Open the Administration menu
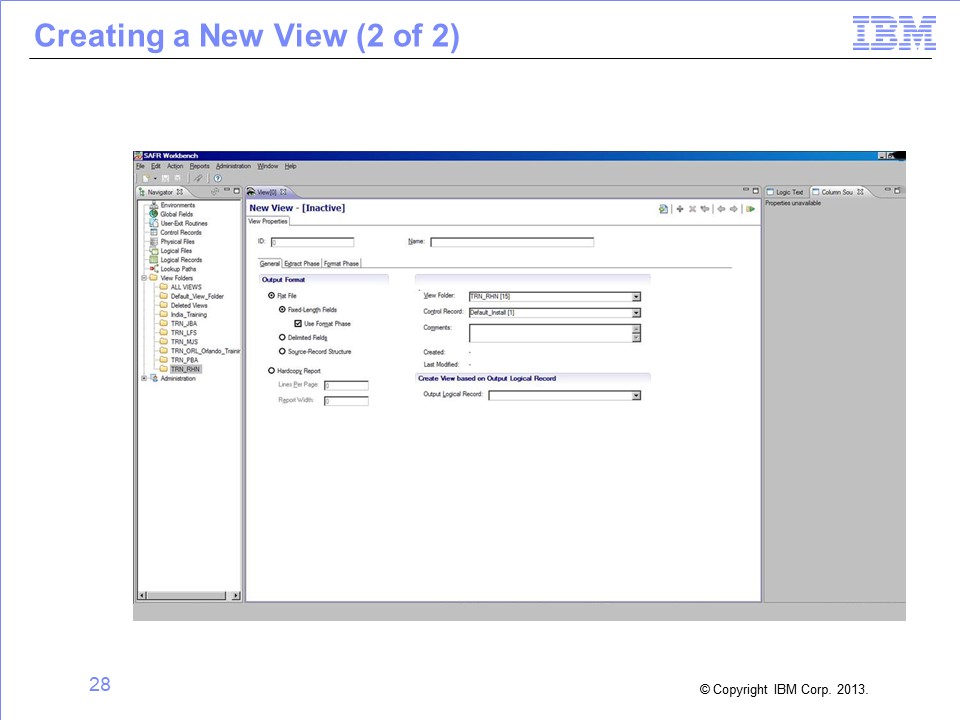This screenshot has height=720, width=960. pos(233,166)
